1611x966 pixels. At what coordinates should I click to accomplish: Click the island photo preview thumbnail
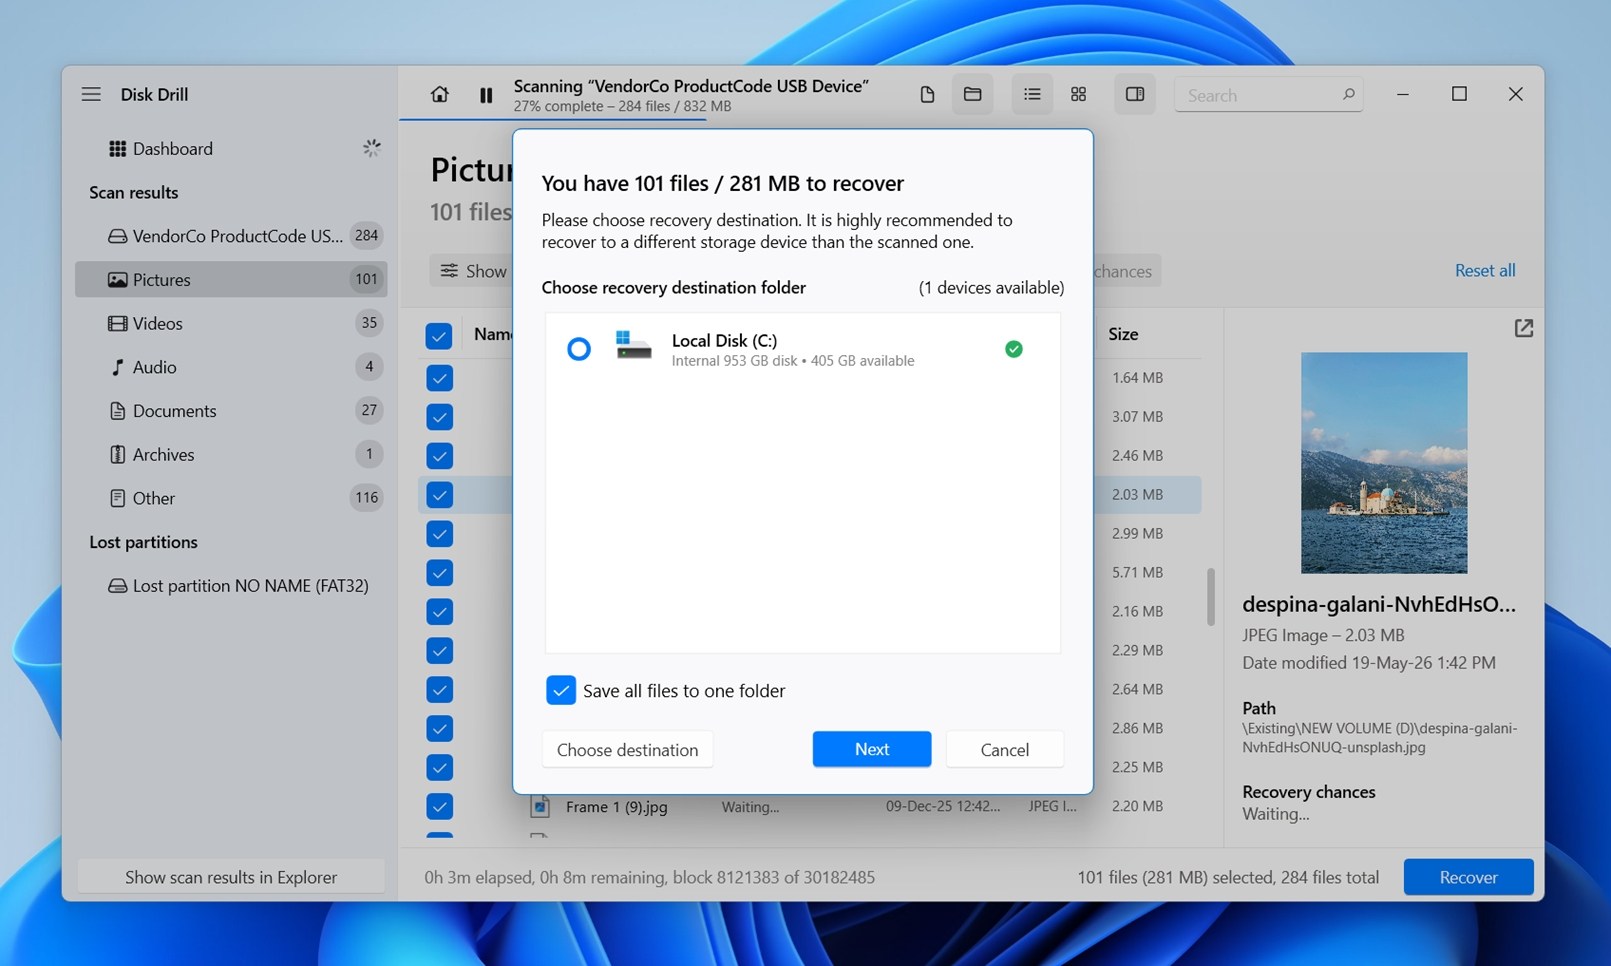[x=1384, y=462]
